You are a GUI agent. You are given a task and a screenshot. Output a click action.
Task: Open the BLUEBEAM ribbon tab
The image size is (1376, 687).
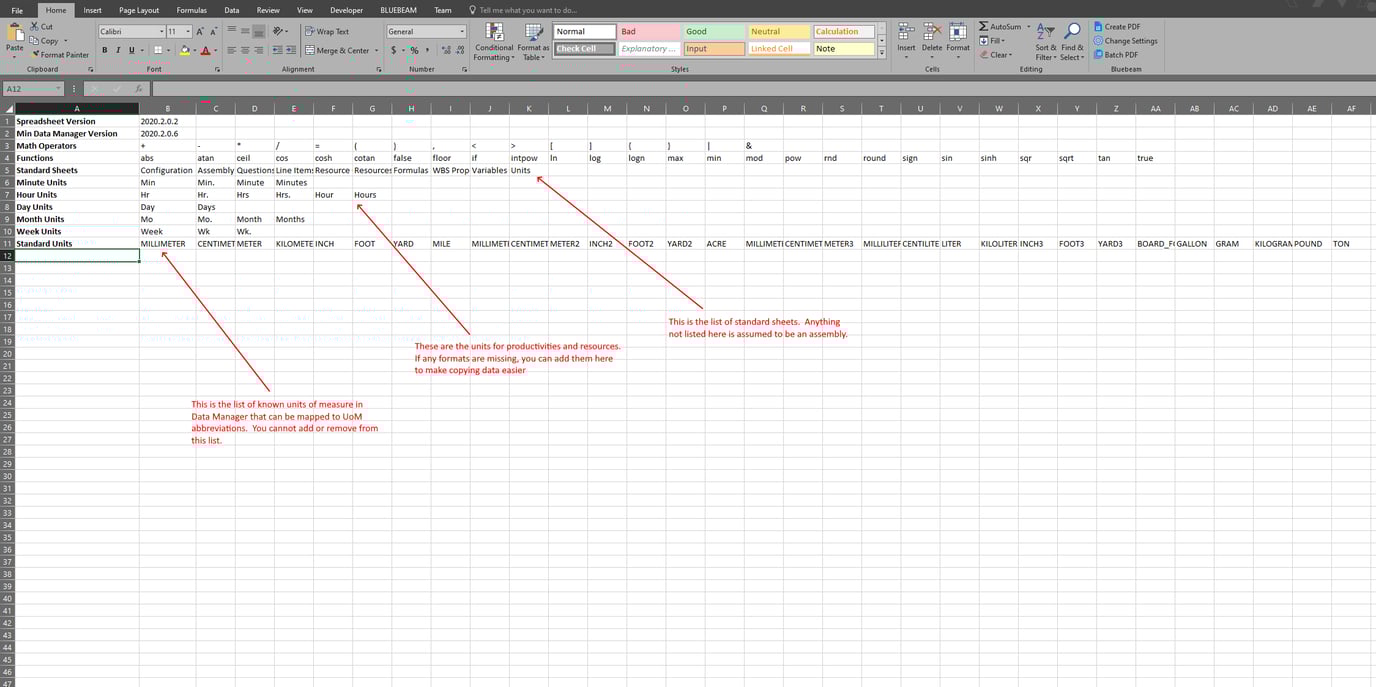point(397,9)
